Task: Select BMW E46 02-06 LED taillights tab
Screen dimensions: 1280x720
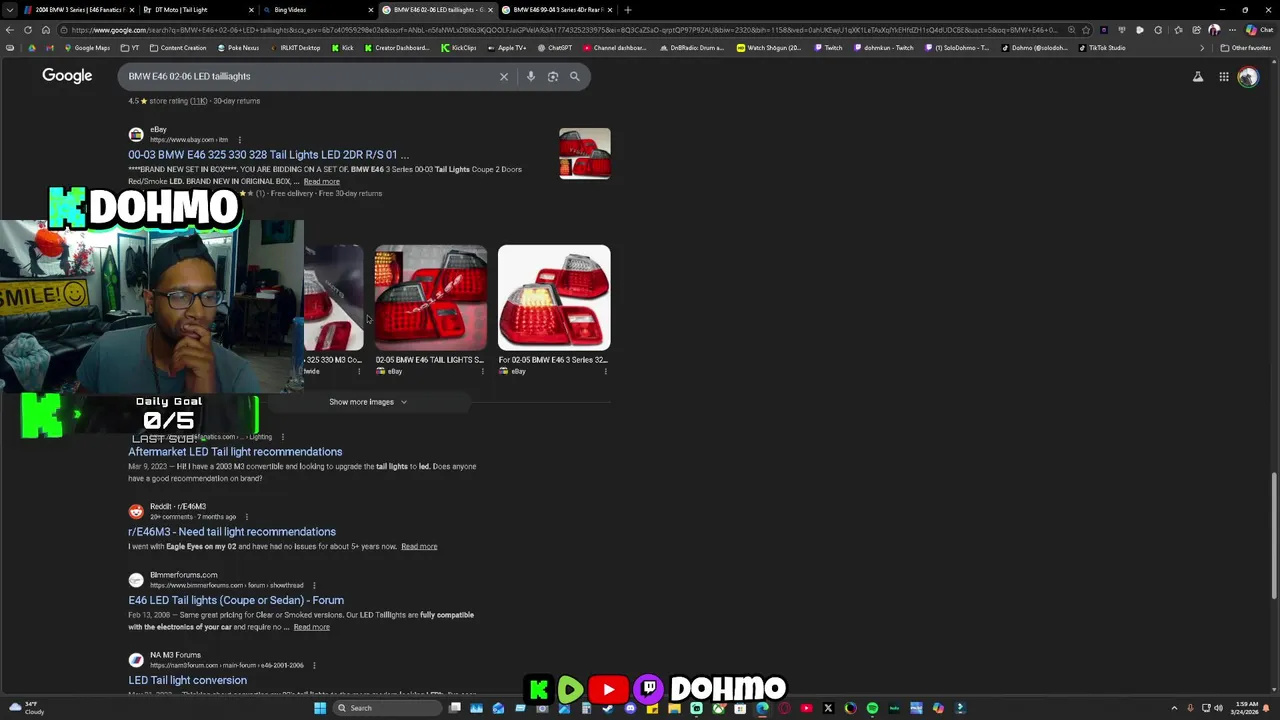Action: click(x=437, y=10)
